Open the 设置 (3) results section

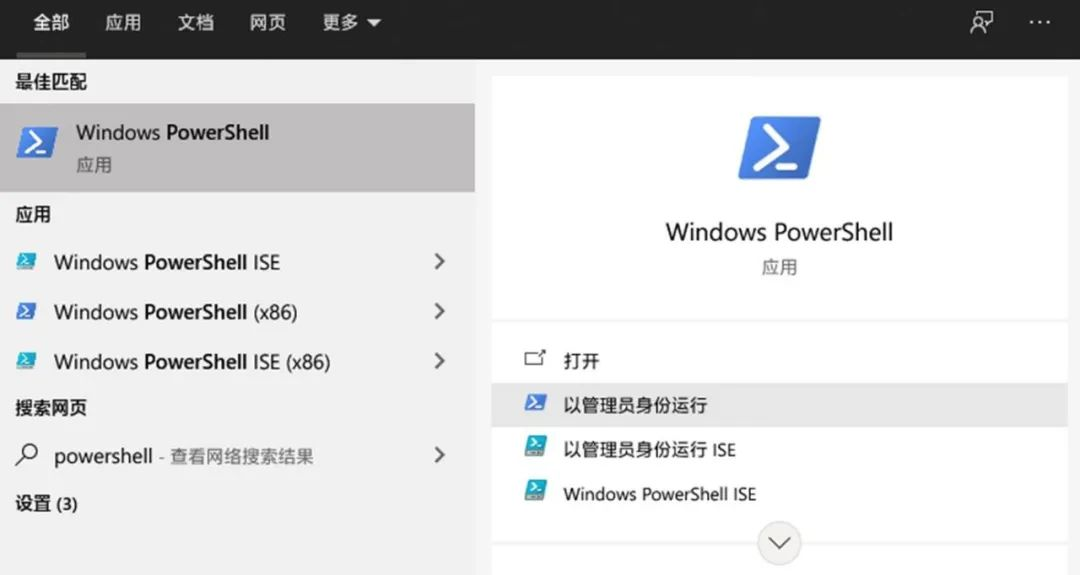(x=46, y=503)
